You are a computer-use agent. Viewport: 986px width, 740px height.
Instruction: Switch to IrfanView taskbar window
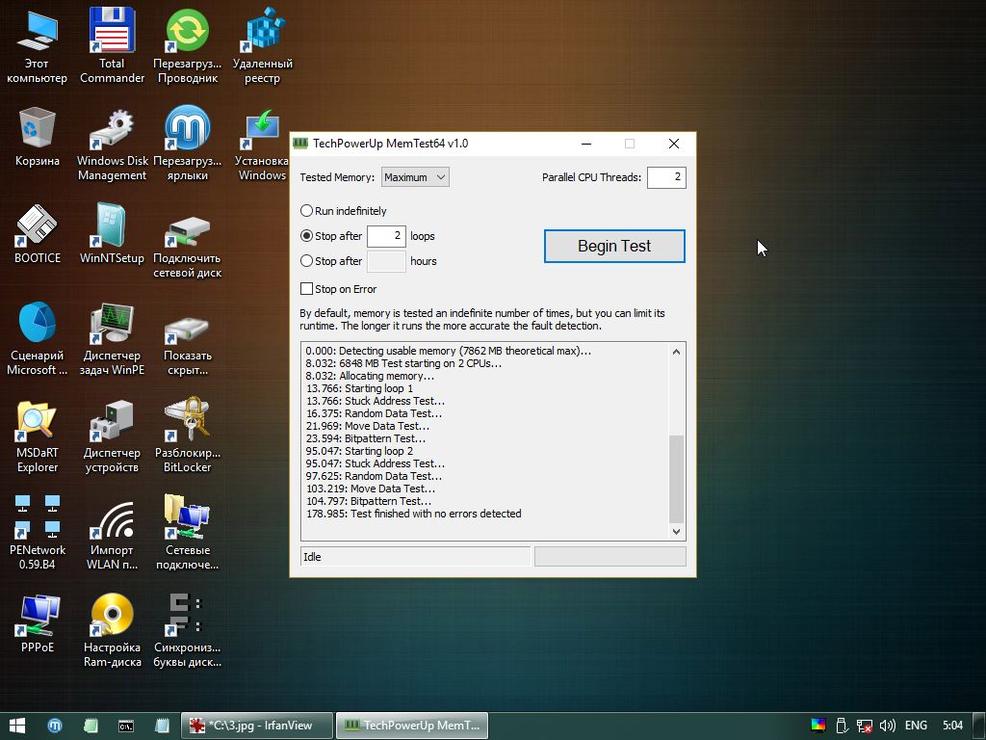click(x=257, y=726)
